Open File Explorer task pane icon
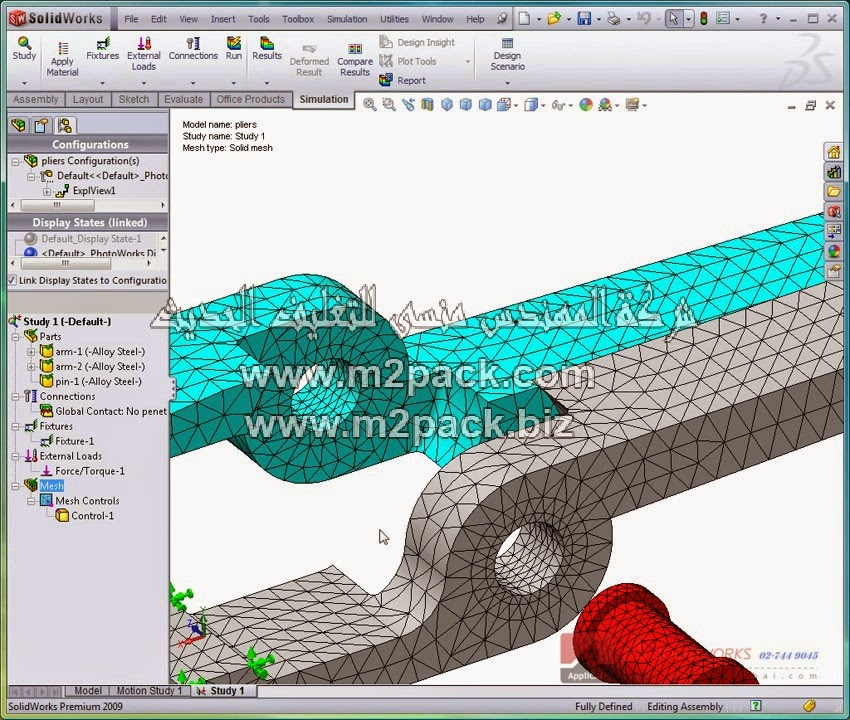Viewport: 850px width, 720px height. point(834,192)
